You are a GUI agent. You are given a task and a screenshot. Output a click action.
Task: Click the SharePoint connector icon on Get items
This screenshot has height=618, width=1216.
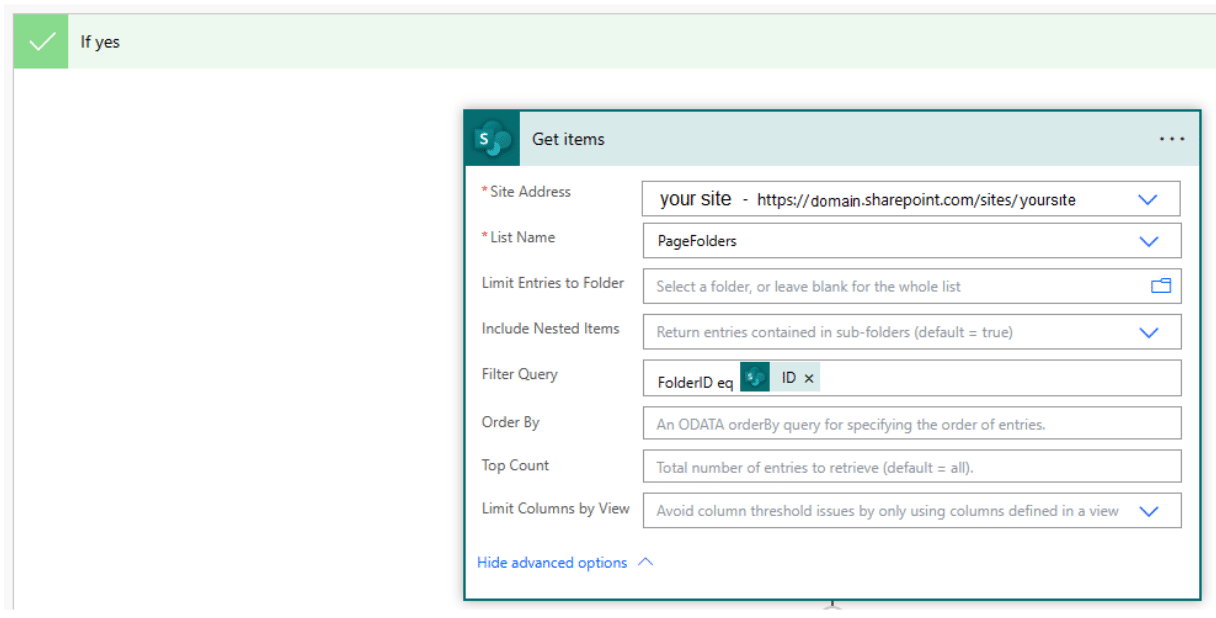(x=491, y=139)
